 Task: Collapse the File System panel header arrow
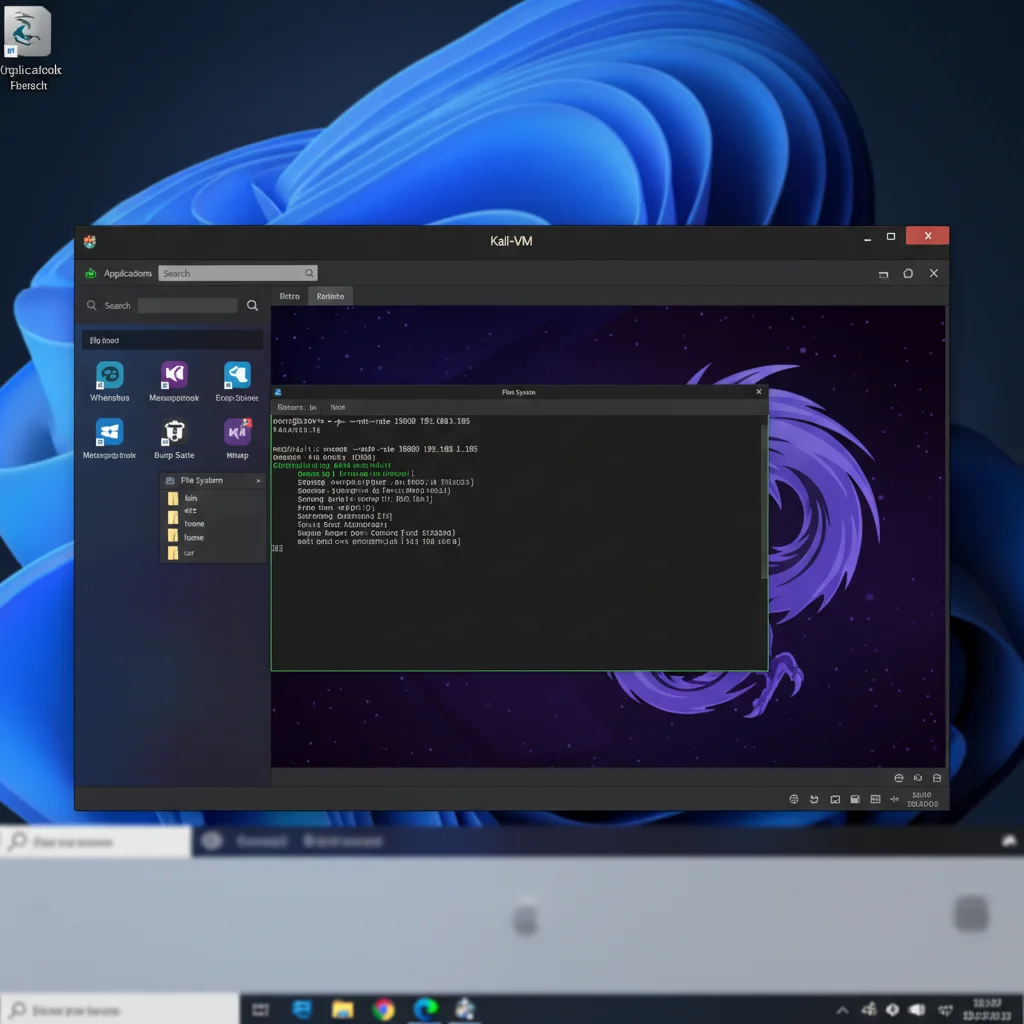[x=258, y=481]
